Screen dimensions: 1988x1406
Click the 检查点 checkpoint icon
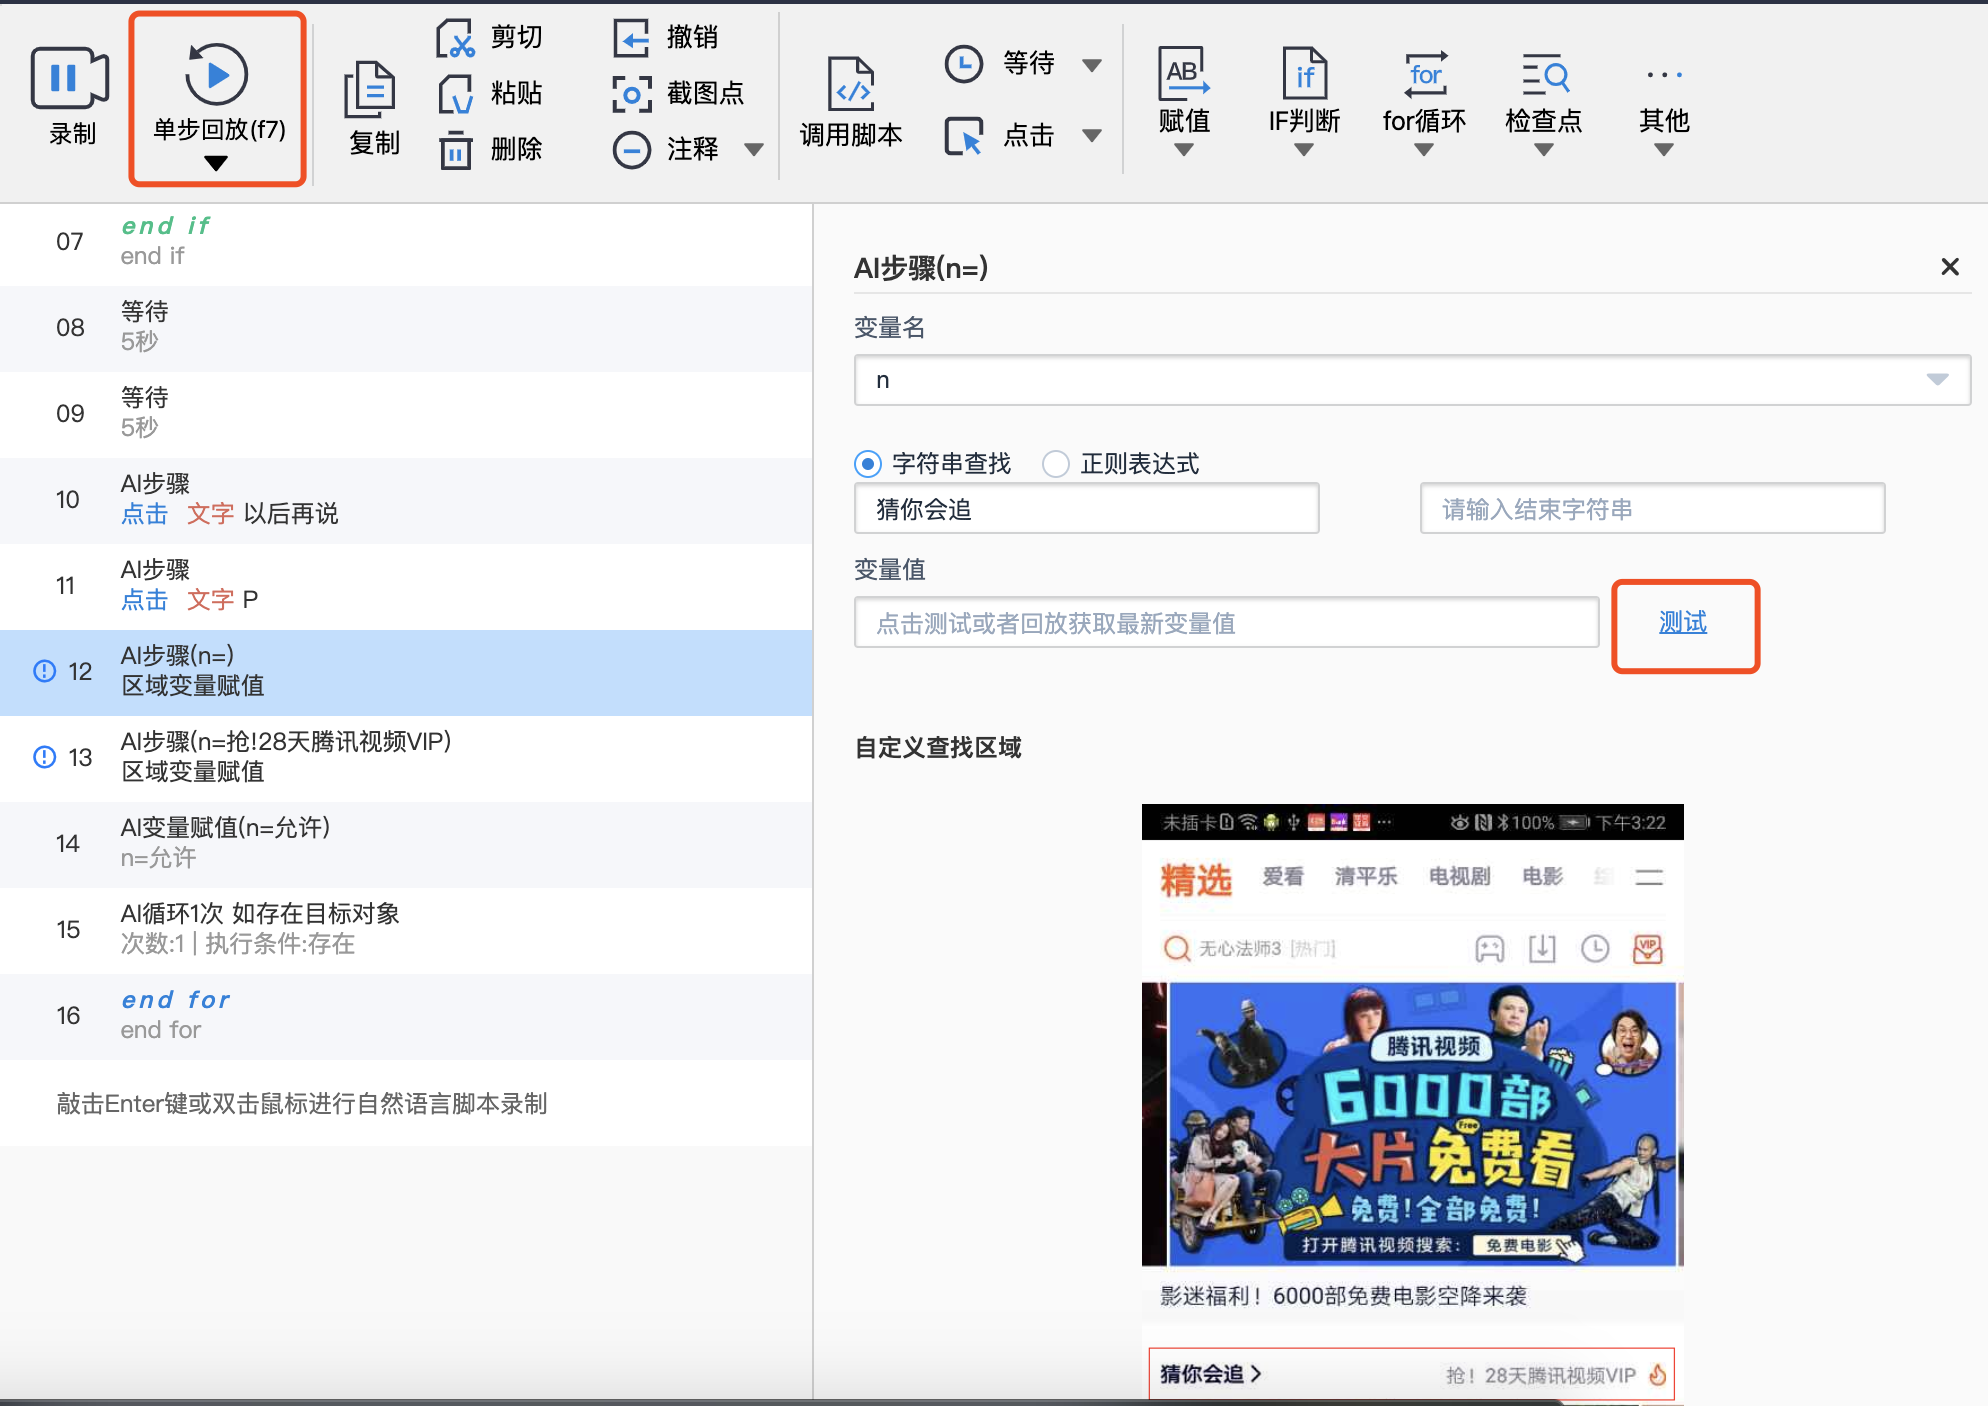(1545, 74)
